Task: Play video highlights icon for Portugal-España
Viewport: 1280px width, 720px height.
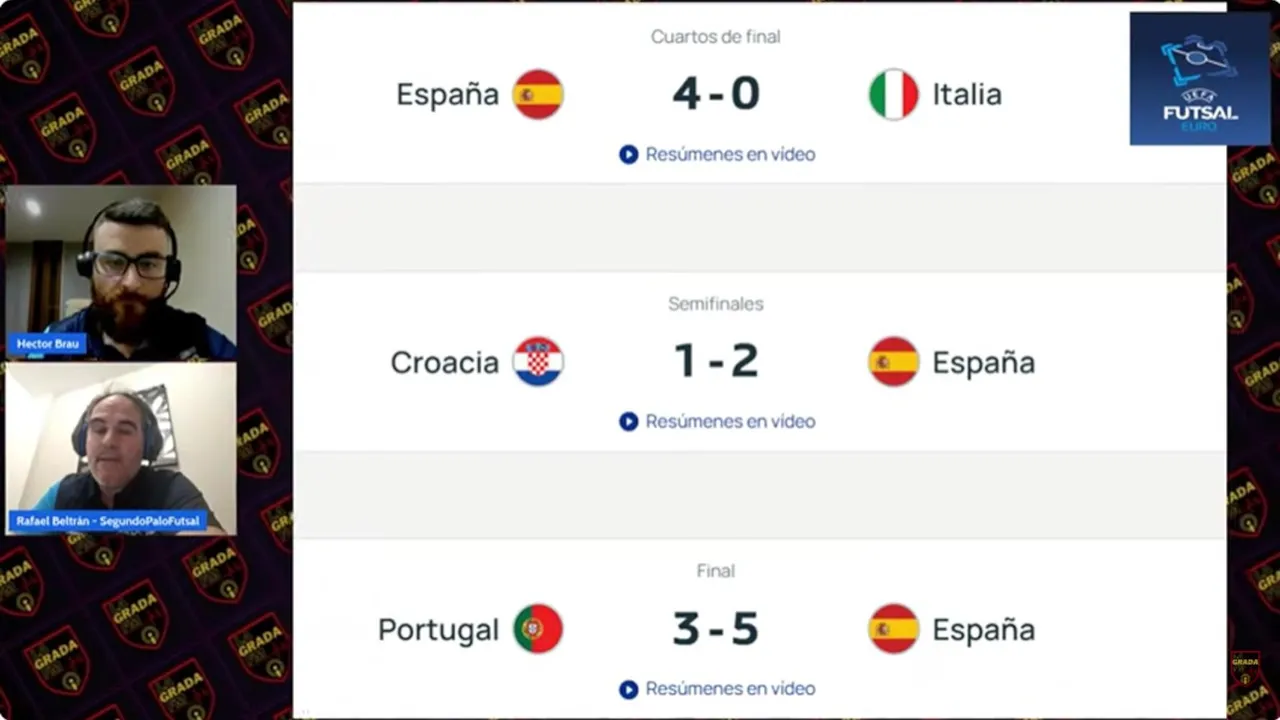Action: click(628, 689)
